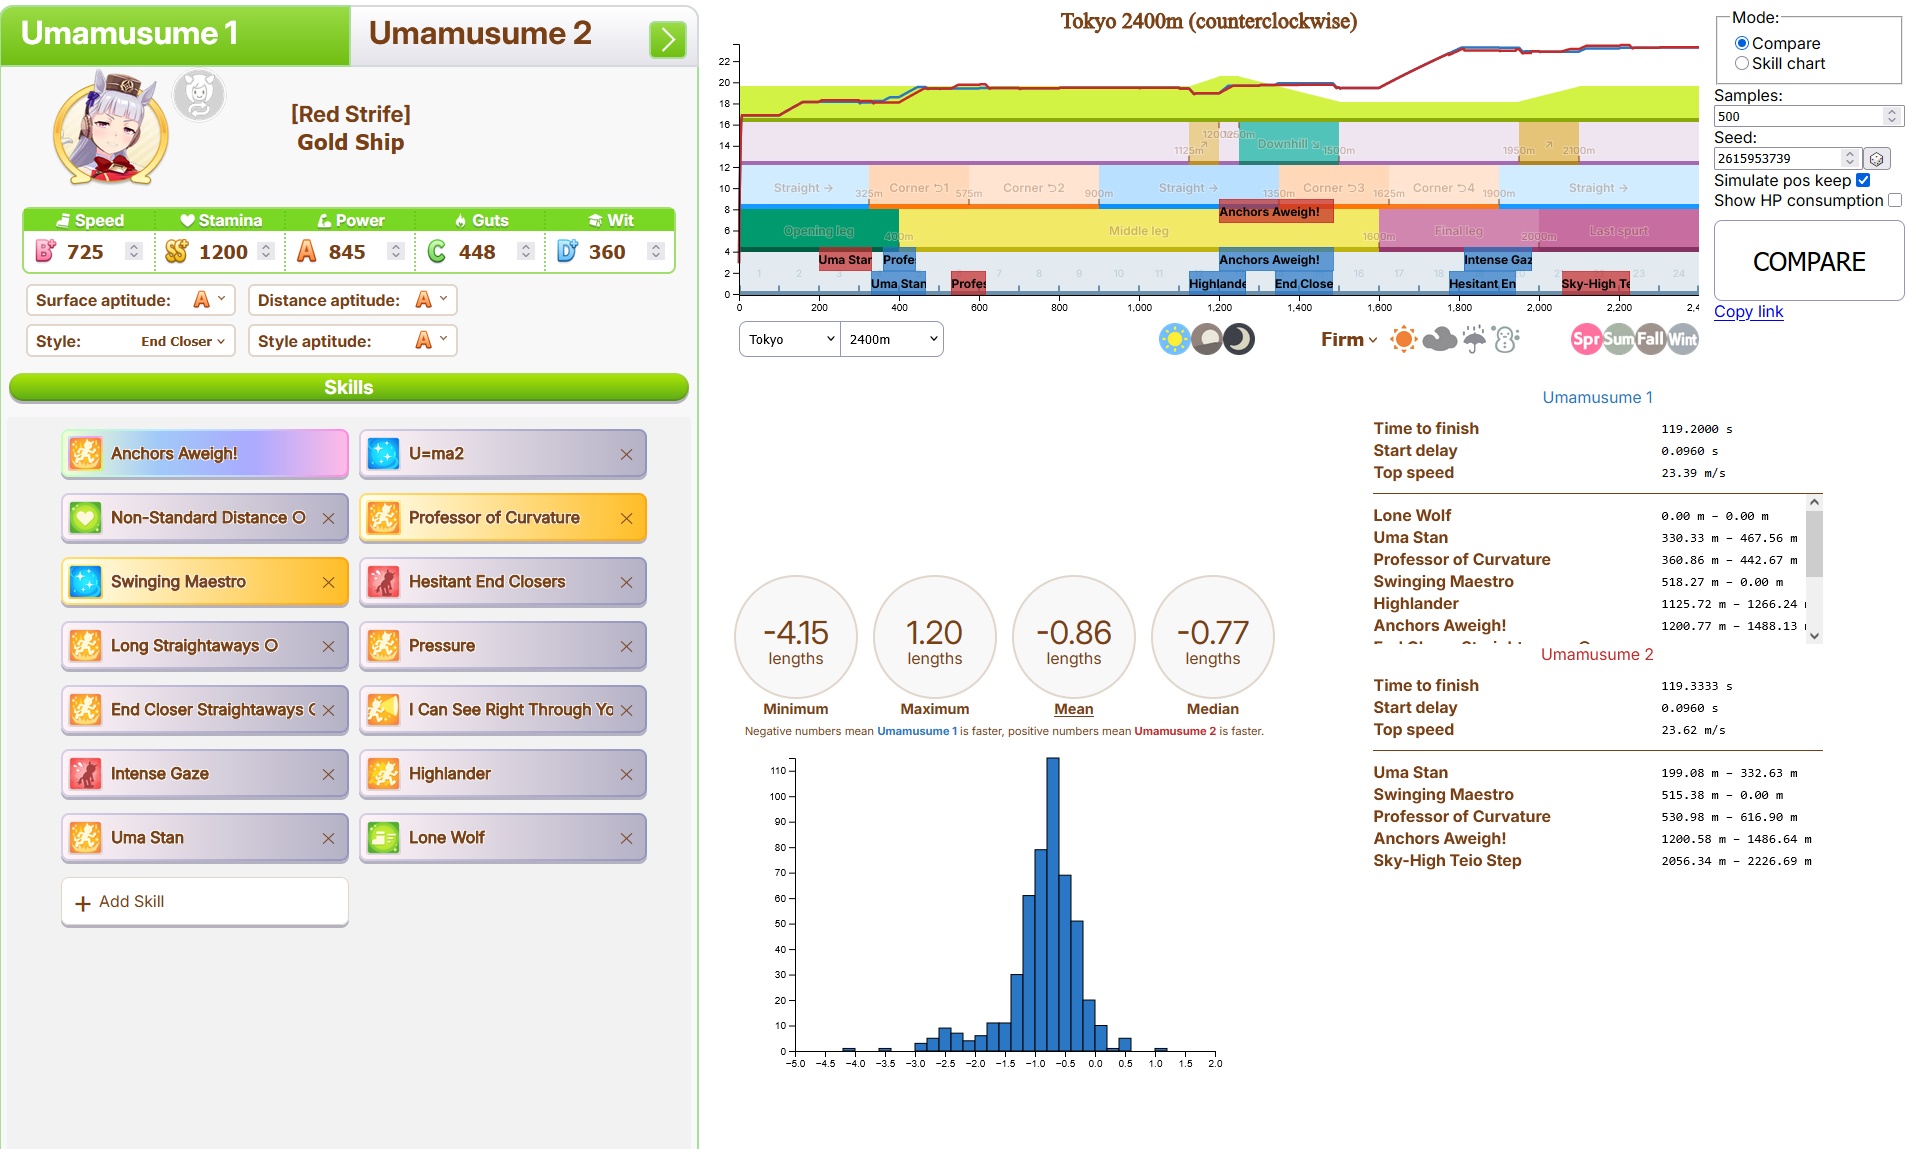
Task: Enable Show HP consumption checkbox
Action: 1894,200
